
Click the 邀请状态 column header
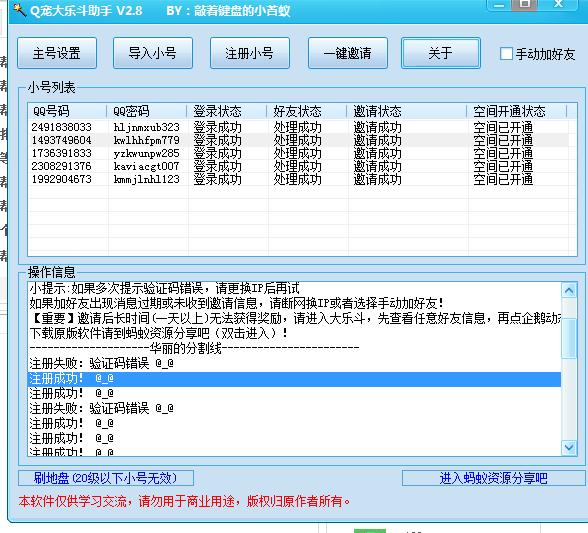(407, 111)
